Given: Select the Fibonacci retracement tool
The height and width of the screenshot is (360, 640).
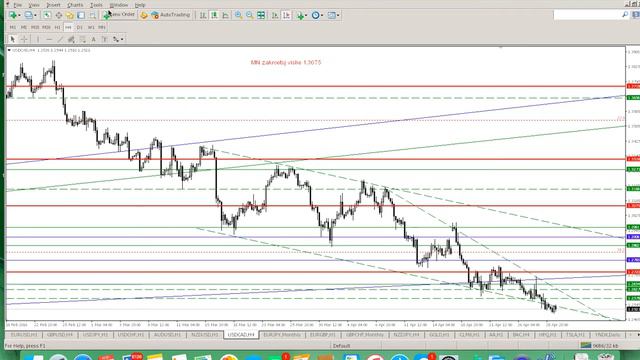Looking at the screenshot, I should point(82,39).
